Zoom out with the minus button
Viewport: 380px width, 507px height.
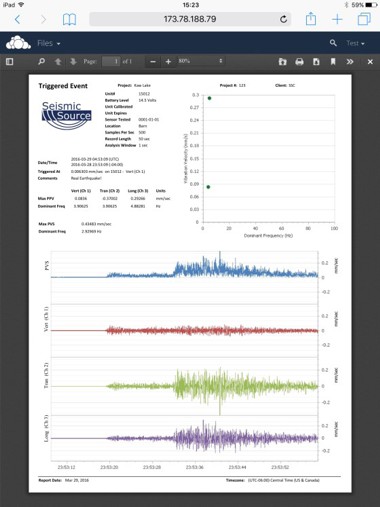click(153, 62)
